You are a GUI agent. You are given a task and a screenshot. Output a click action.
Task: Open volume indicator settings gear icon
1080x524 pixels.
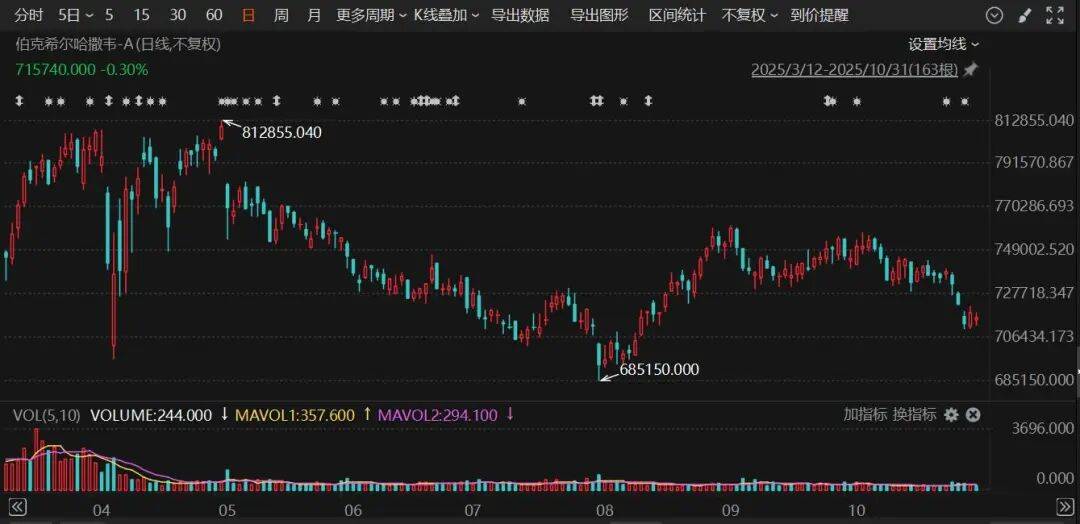click(951, 414)
